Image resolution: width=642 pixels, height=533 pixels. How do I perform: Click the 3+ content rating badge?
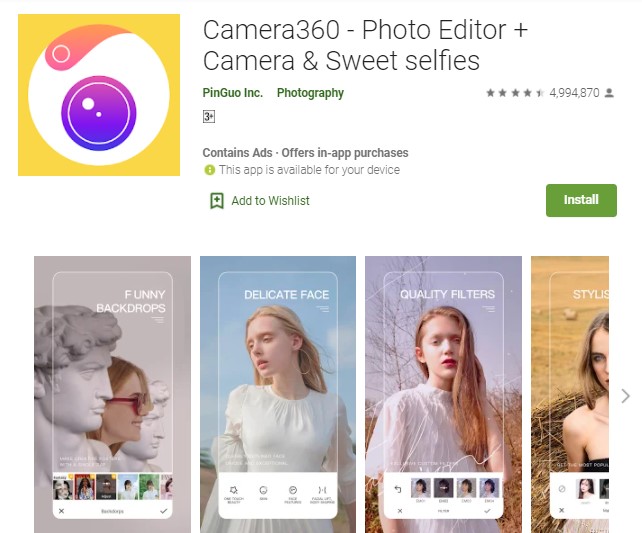point(209,117)
